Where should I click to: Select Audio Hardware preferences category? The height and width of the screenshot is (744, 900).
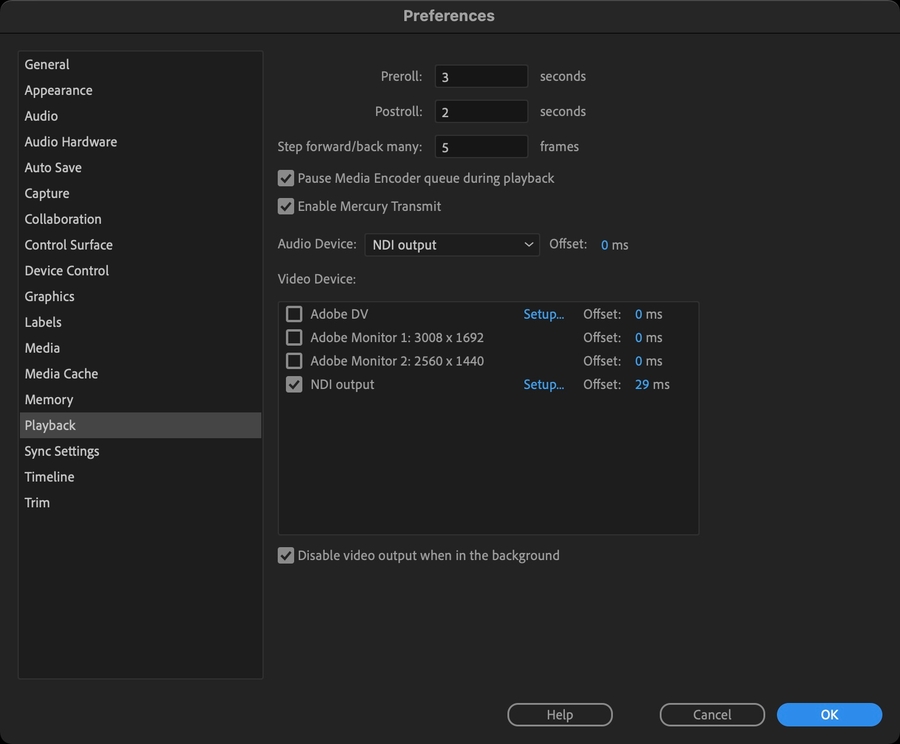(x=71, y=142)
